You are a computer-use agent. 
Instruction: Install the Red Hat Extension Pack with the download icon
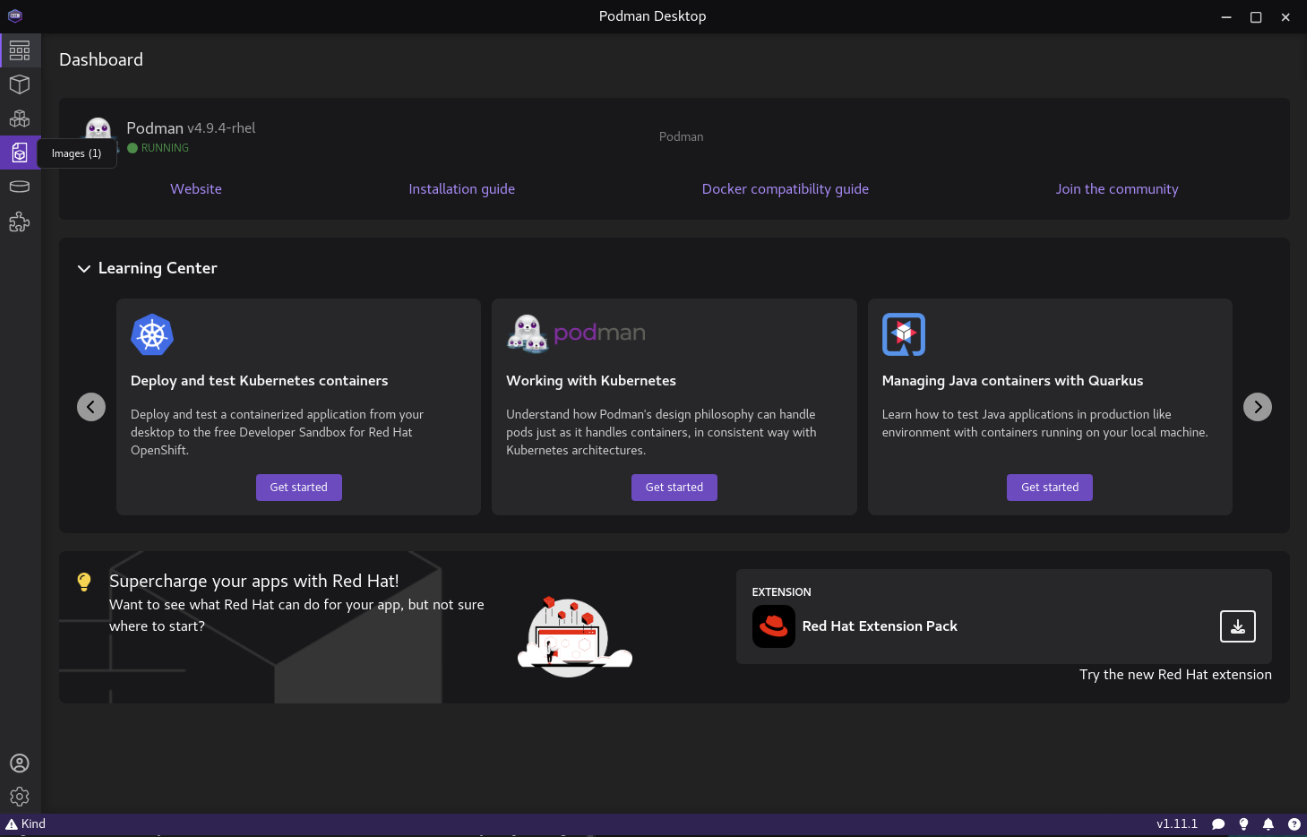coord(1237,626)
